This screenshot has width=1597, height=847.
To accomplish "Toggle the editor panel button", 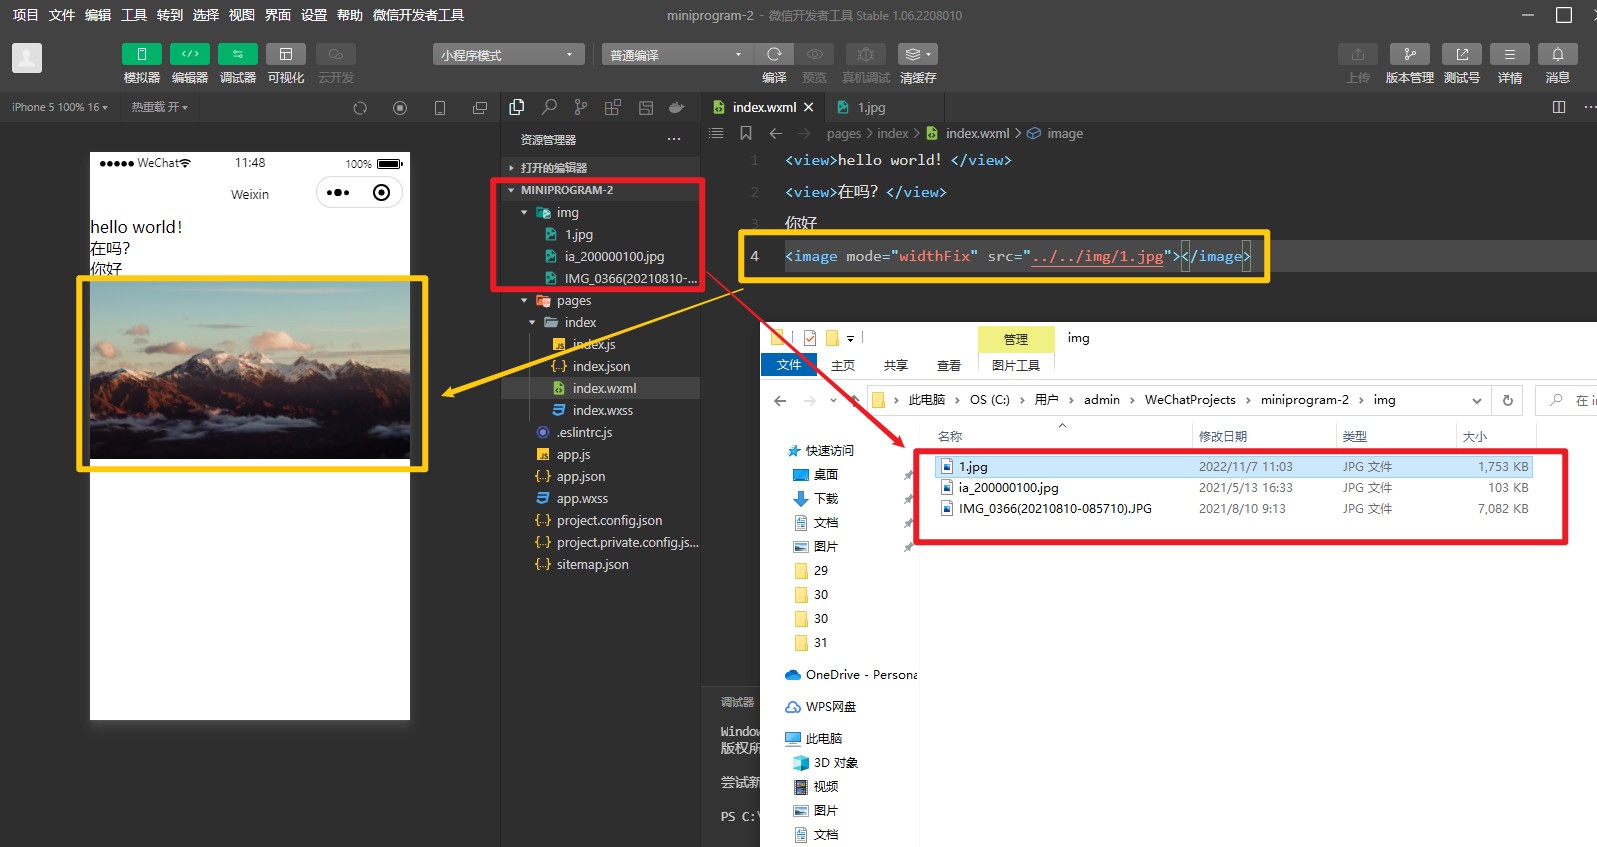I will (x=189, y=54).
